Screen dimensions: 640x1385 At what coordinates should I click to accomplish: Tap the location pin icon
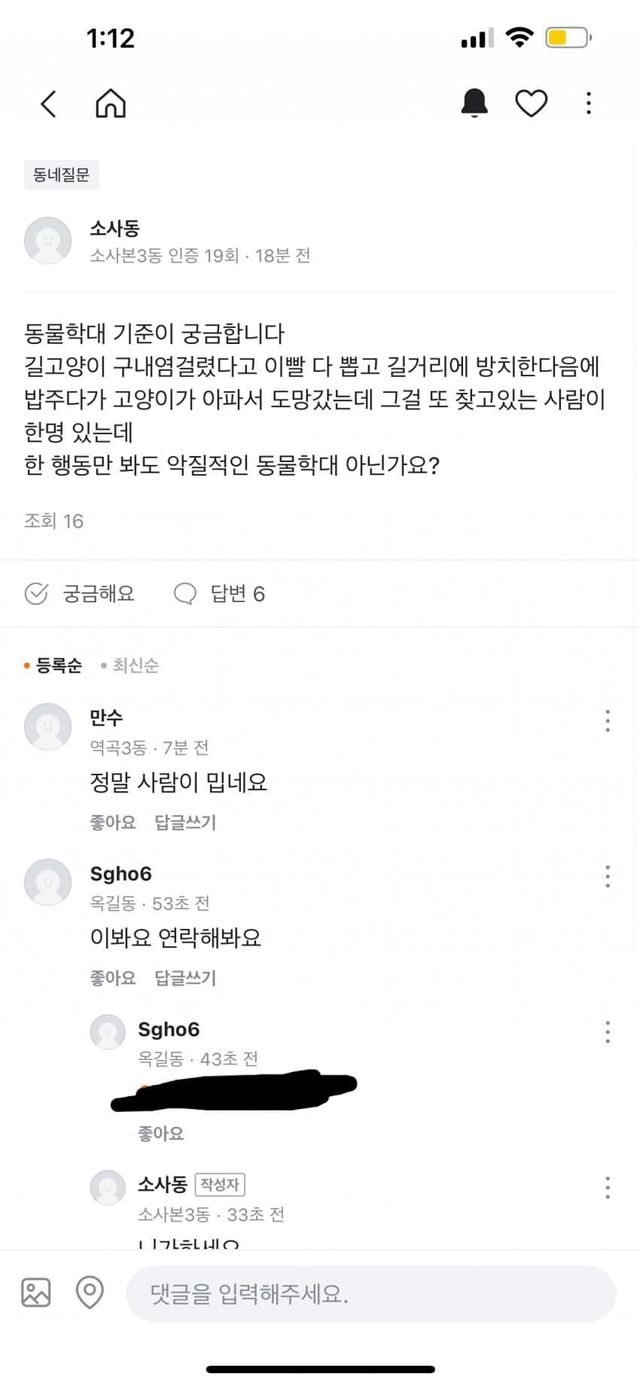pyautogui.click(x=90, y=1293)
